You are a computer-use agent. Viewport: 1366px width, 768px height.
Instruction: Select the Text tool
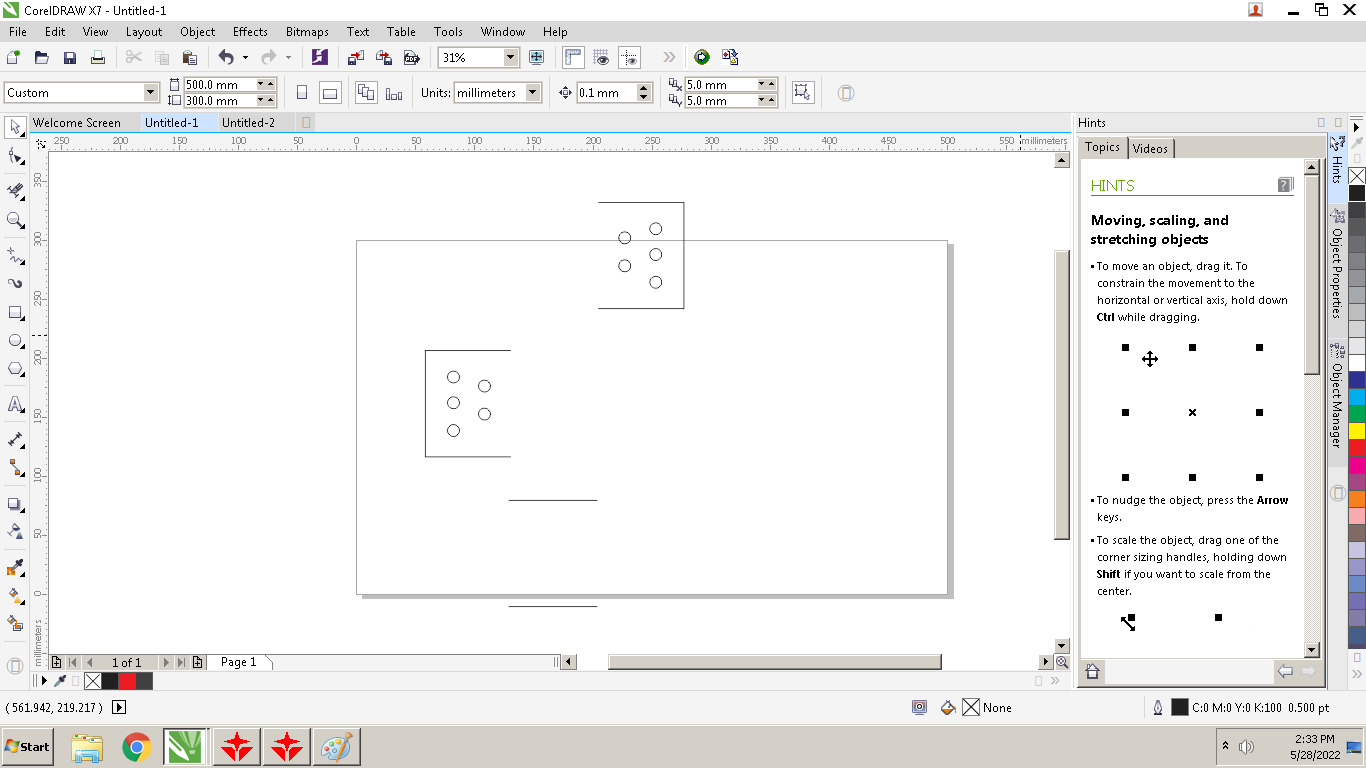(x=15, y=404)
